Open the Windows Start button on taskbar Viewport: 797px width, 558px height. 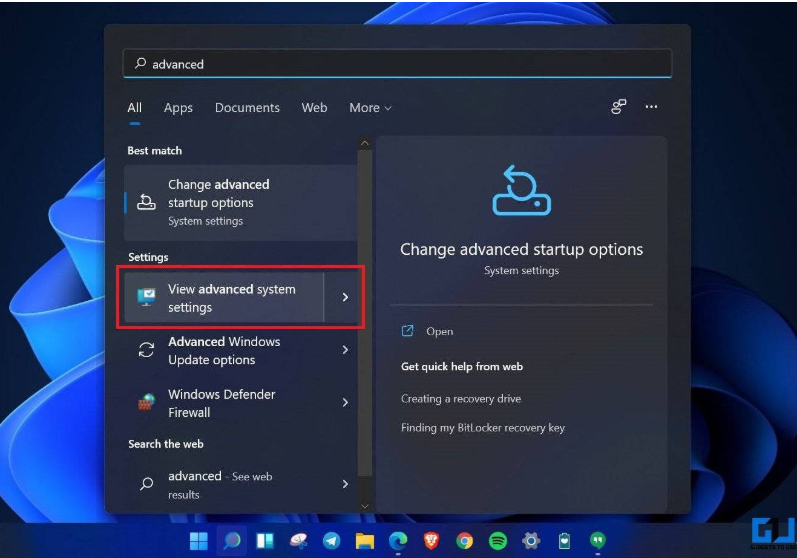click(x=198, y=541)
